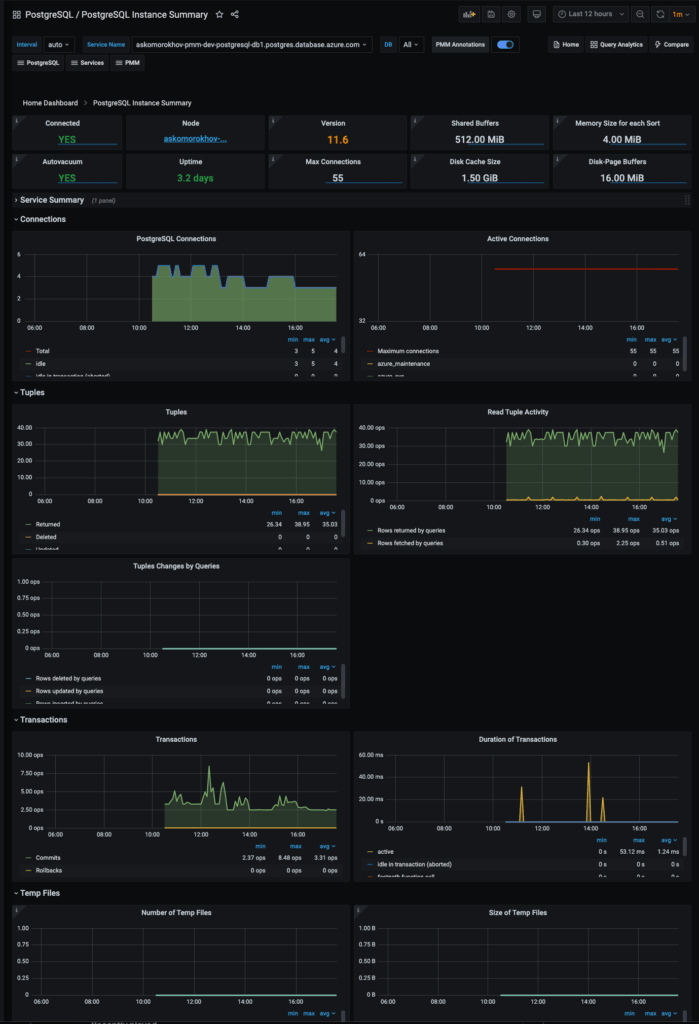The width and height of the screenshot is (699, 1024).
Task: Open the Service Name dropdown
Action: click(x=251, y=45)
